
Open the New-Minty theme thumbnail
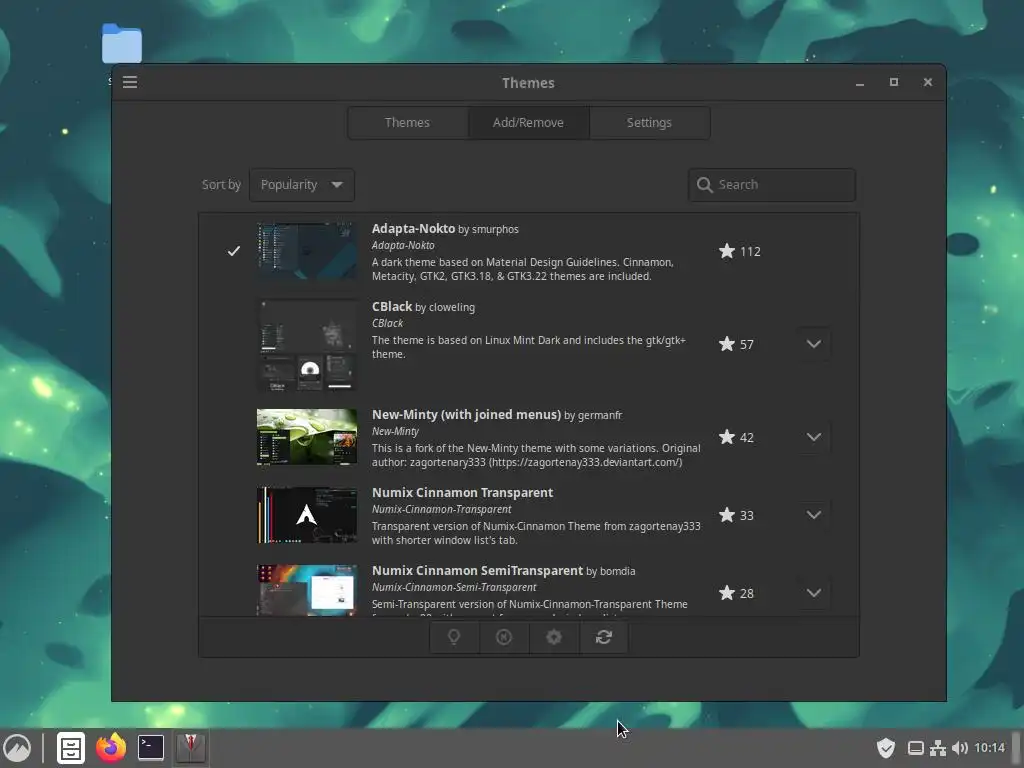[x=307, y=437]
